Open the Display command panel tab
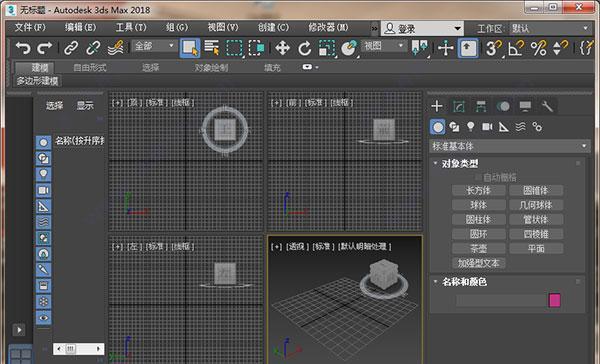The image size is (600, 364). tap(525, 106)
